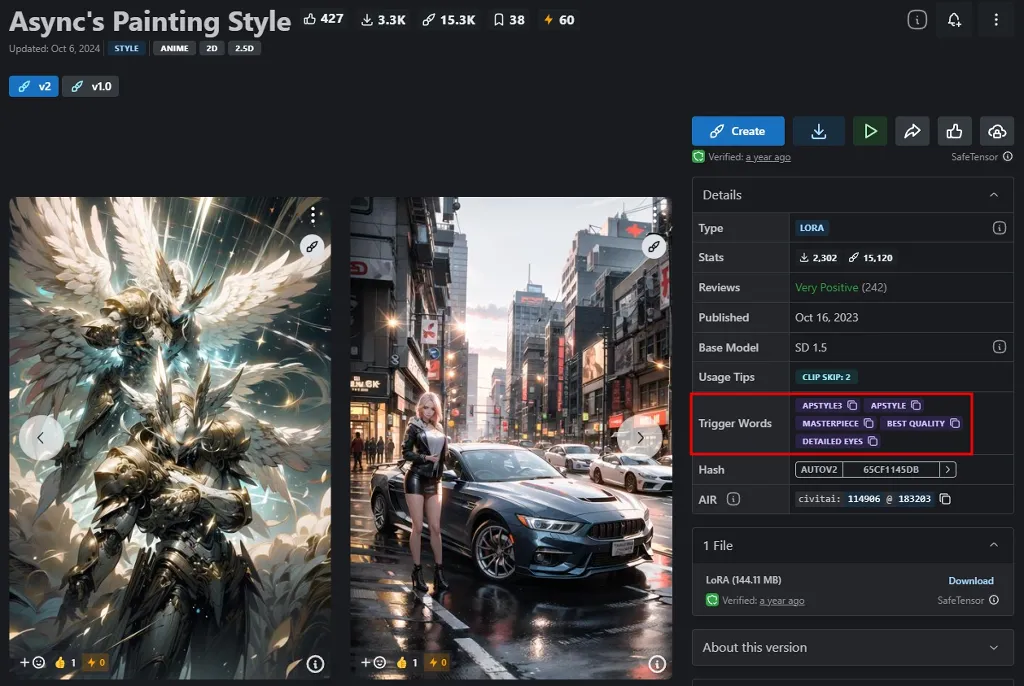Show info for the car image

point(657,664)
